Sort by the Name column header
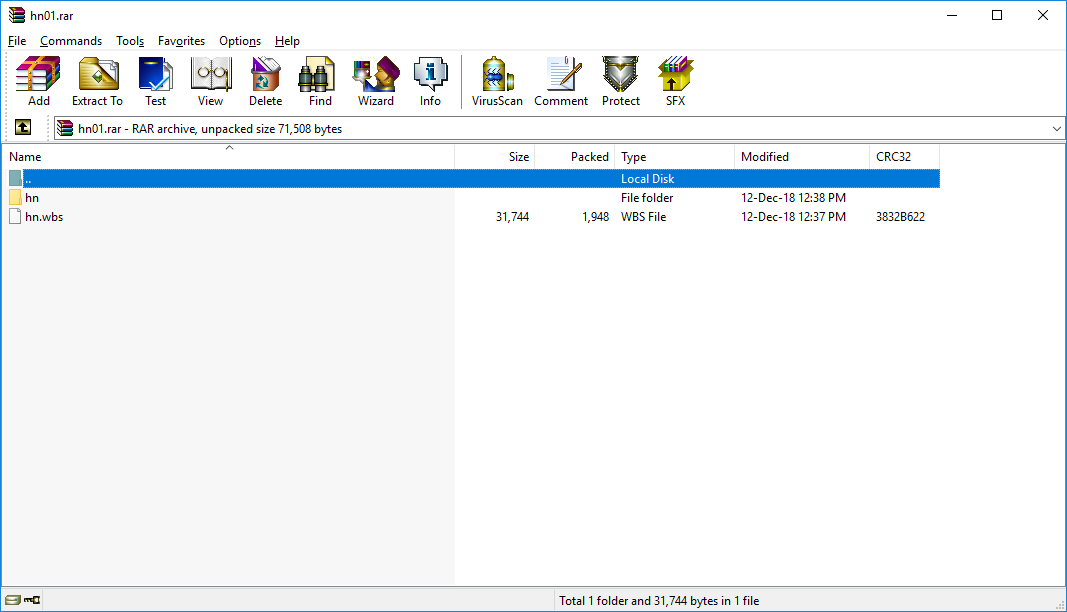 [229, 157]
